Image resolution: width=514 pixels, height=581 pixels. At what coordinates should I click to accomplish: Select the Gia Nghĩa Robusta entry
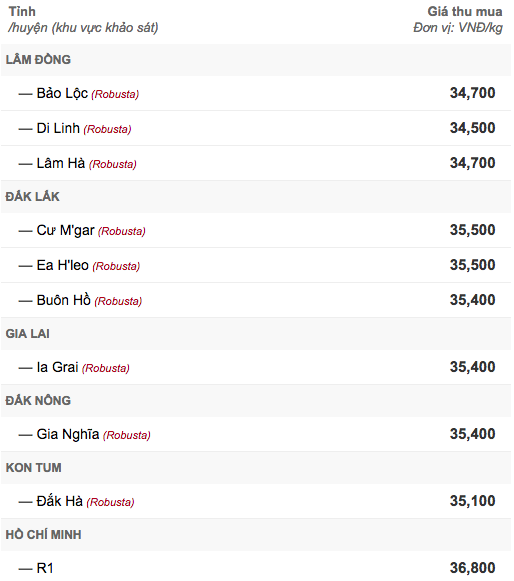[x=256, y=434]
